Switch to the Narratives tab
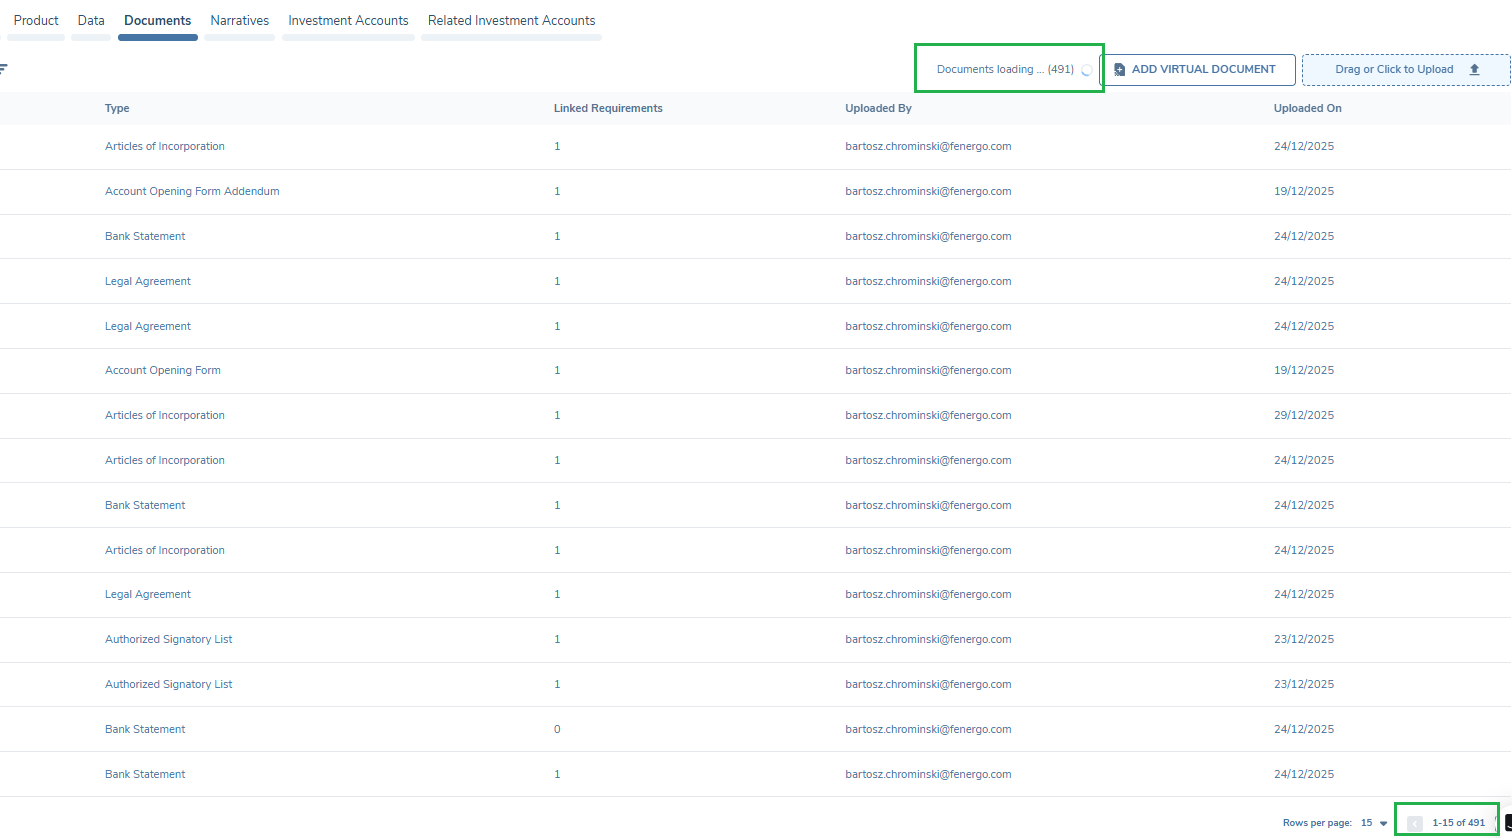Viewport: 1512px width, 838px height. [239, 21]
